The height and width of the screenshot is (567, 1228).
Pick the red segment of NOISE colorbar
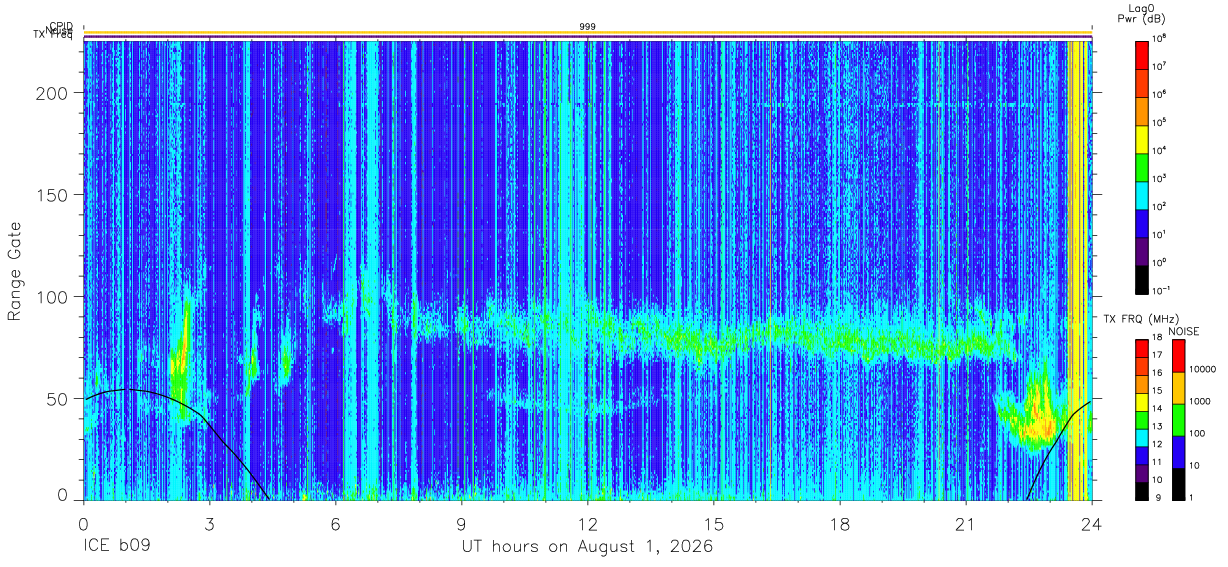[x=1177, y=356]
